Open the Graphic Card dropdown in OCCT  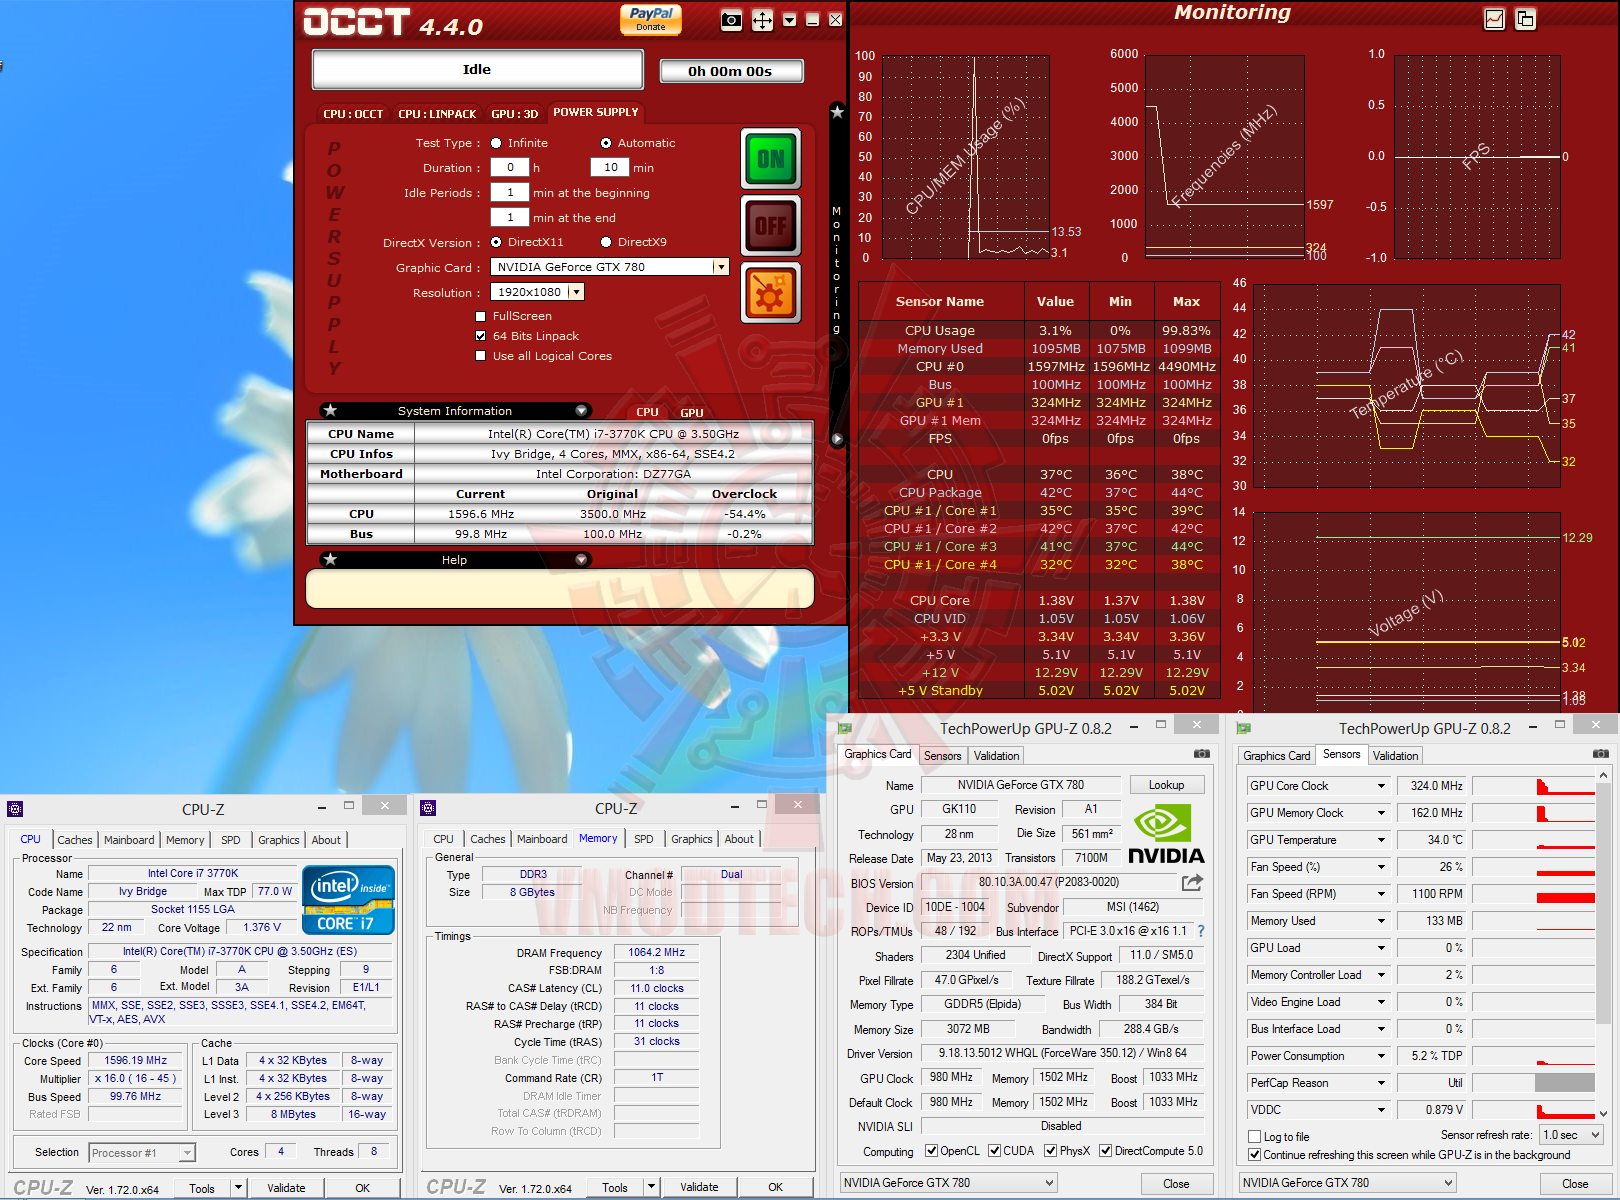tap(720, 267)
